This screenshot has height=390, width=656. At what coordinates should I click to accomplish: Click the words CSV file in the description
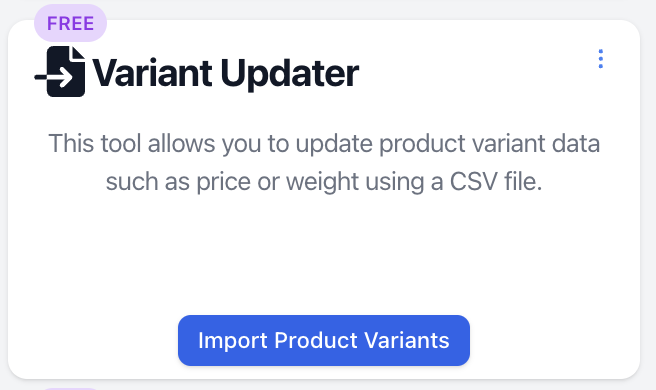[496, 182]
